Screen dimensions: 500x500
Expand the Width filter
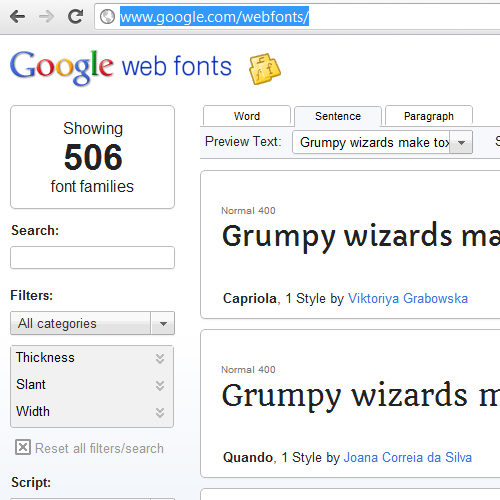(92, 412)
